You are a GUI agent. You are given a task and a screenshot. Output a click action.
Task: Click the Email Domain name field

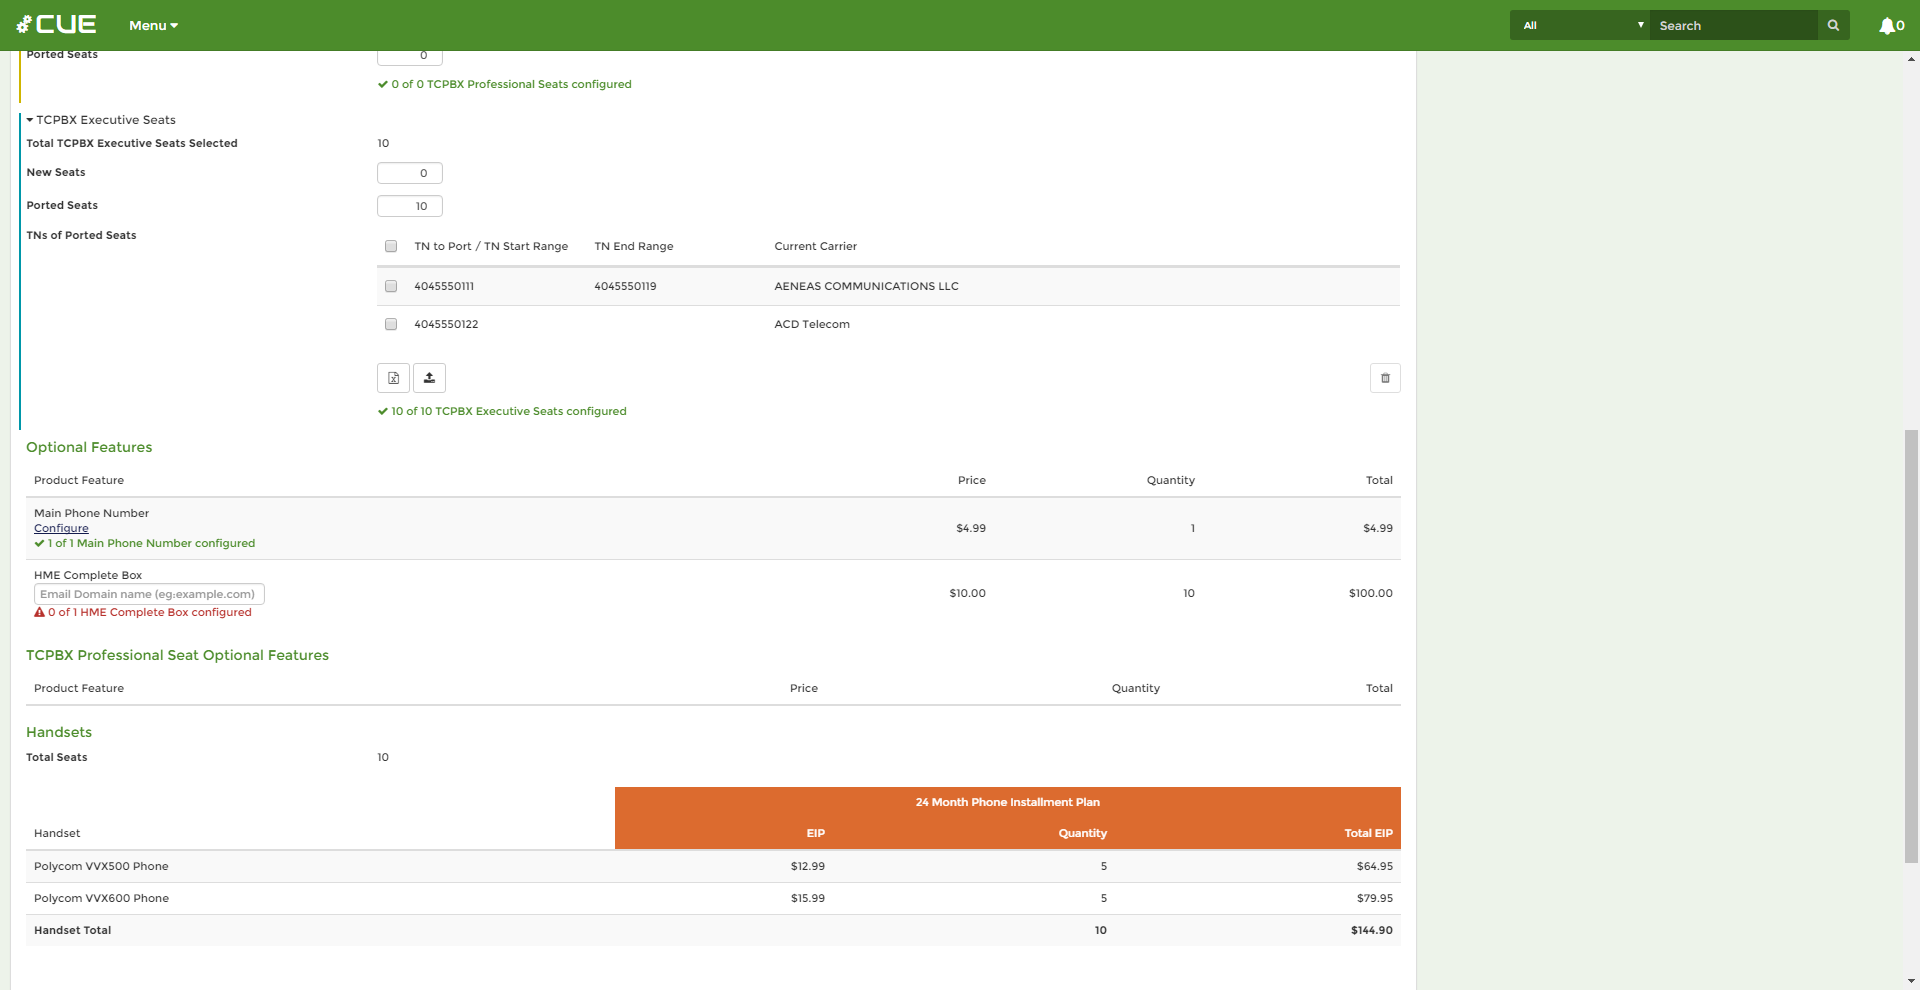coord(149,594)
